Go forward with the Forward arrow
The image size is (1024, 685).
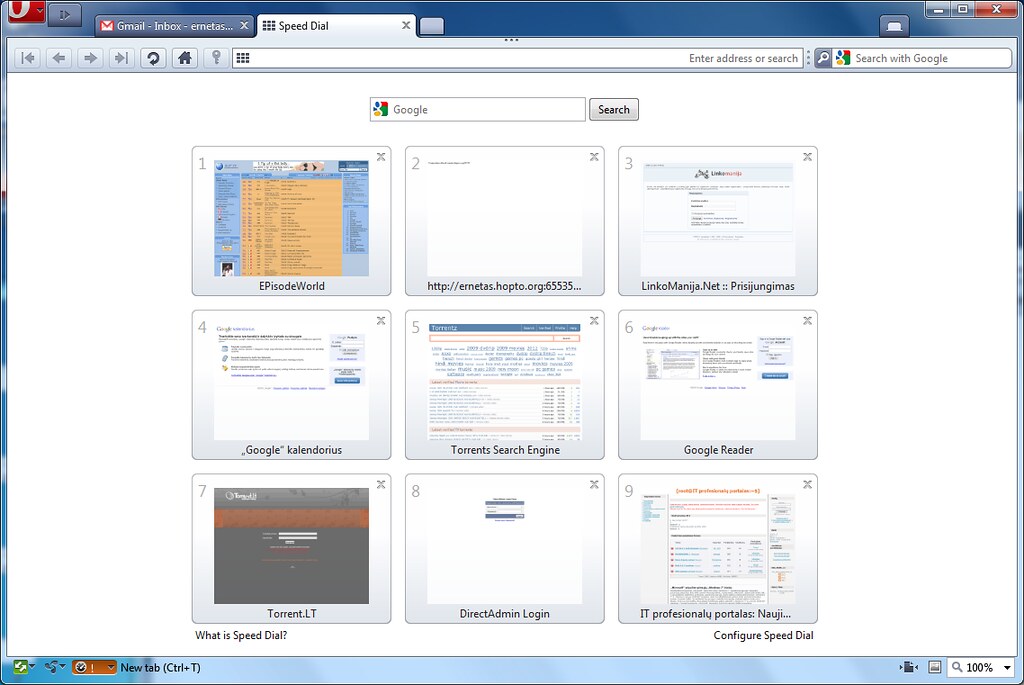[x=90, y=58]
